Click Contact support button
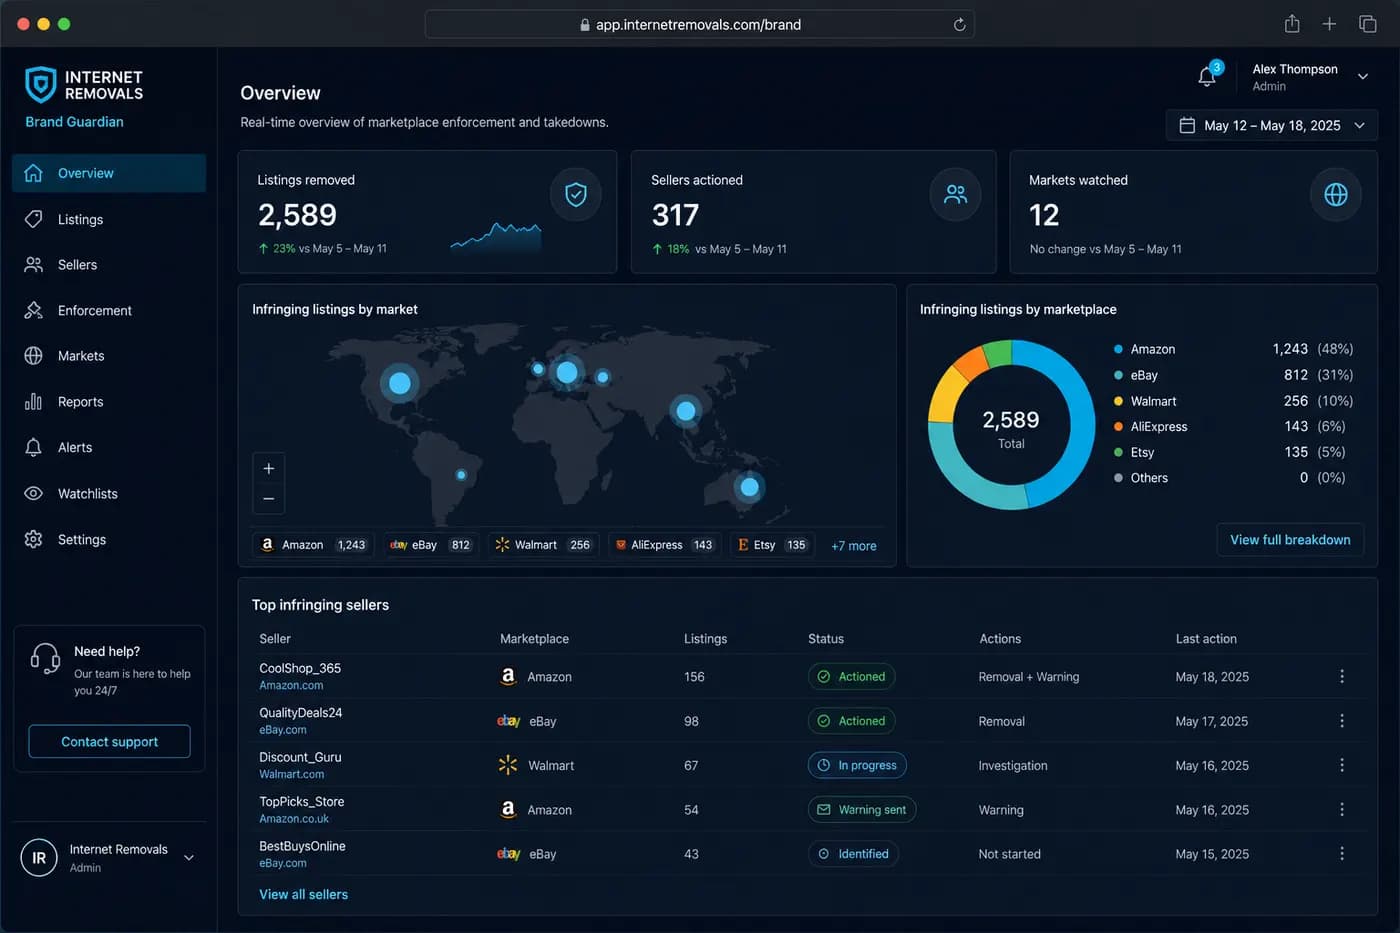The image size is (1400, 933). (x=109, y=741)
